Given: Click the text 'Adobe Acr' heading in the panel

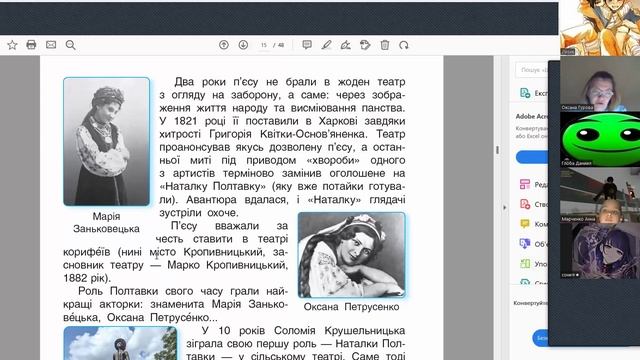Looking at the screenshot, I should pyautogui.click(x=531, y=116).
